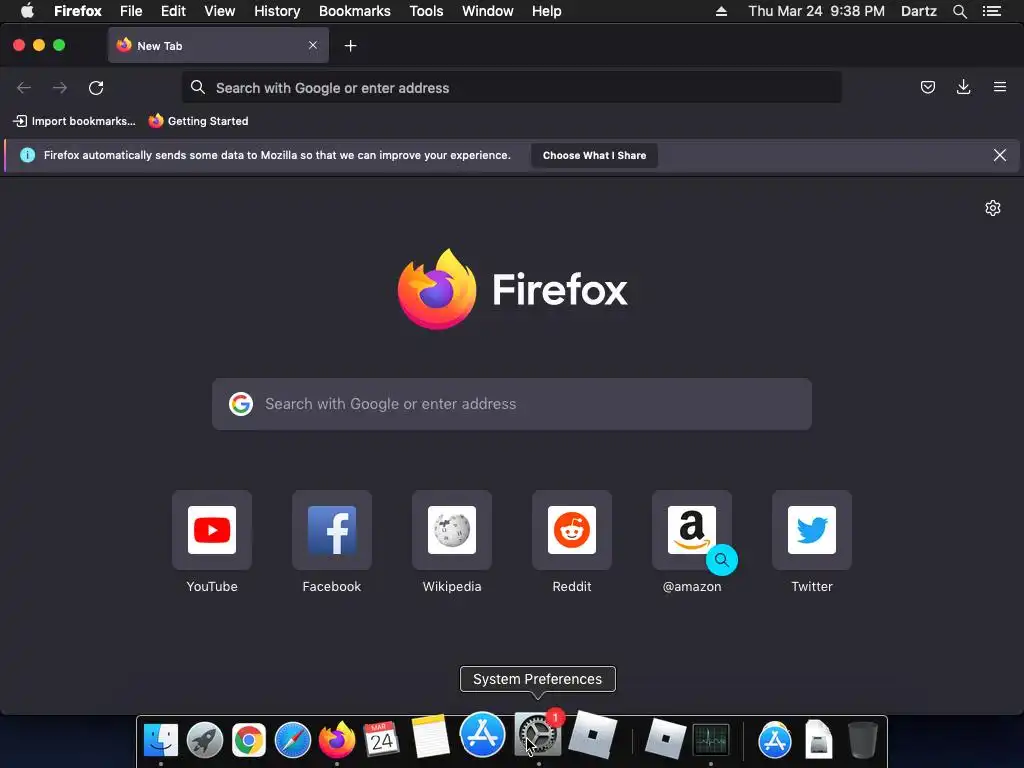1024x768 pixels.
Task: Open a new tab with plus button
Action: tap(351, 46)
